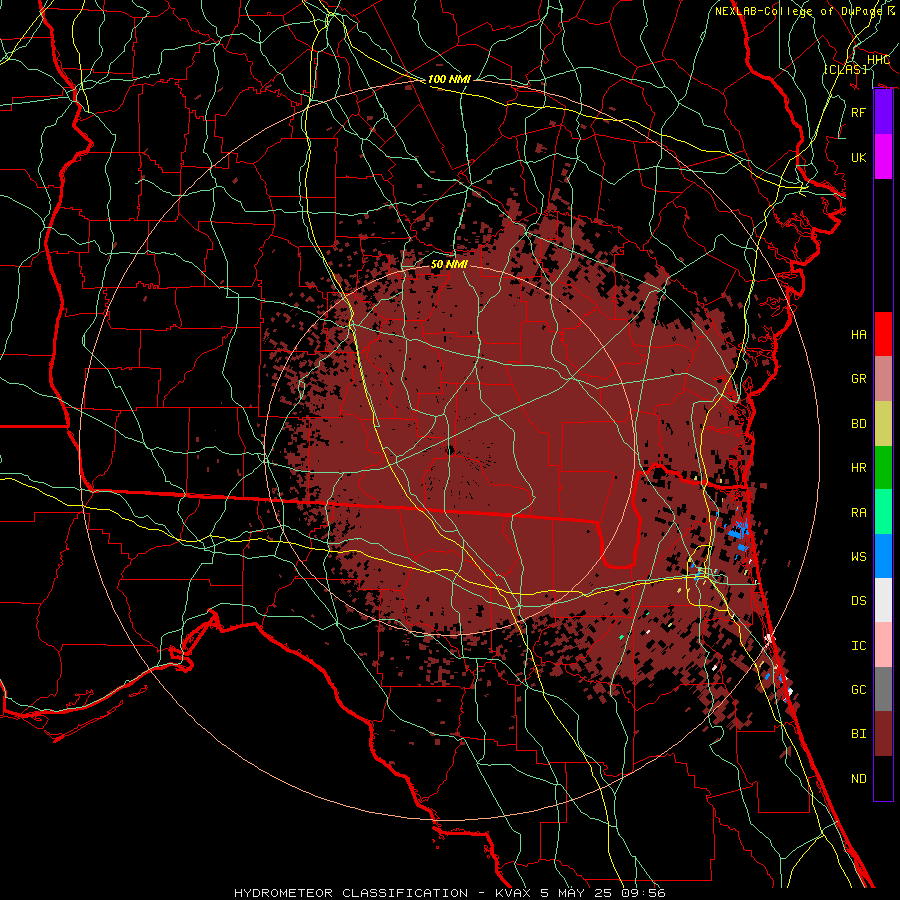Click the 100 NMI range ring label
Viewport: 900px width, 900px height.
pos(449,79)
